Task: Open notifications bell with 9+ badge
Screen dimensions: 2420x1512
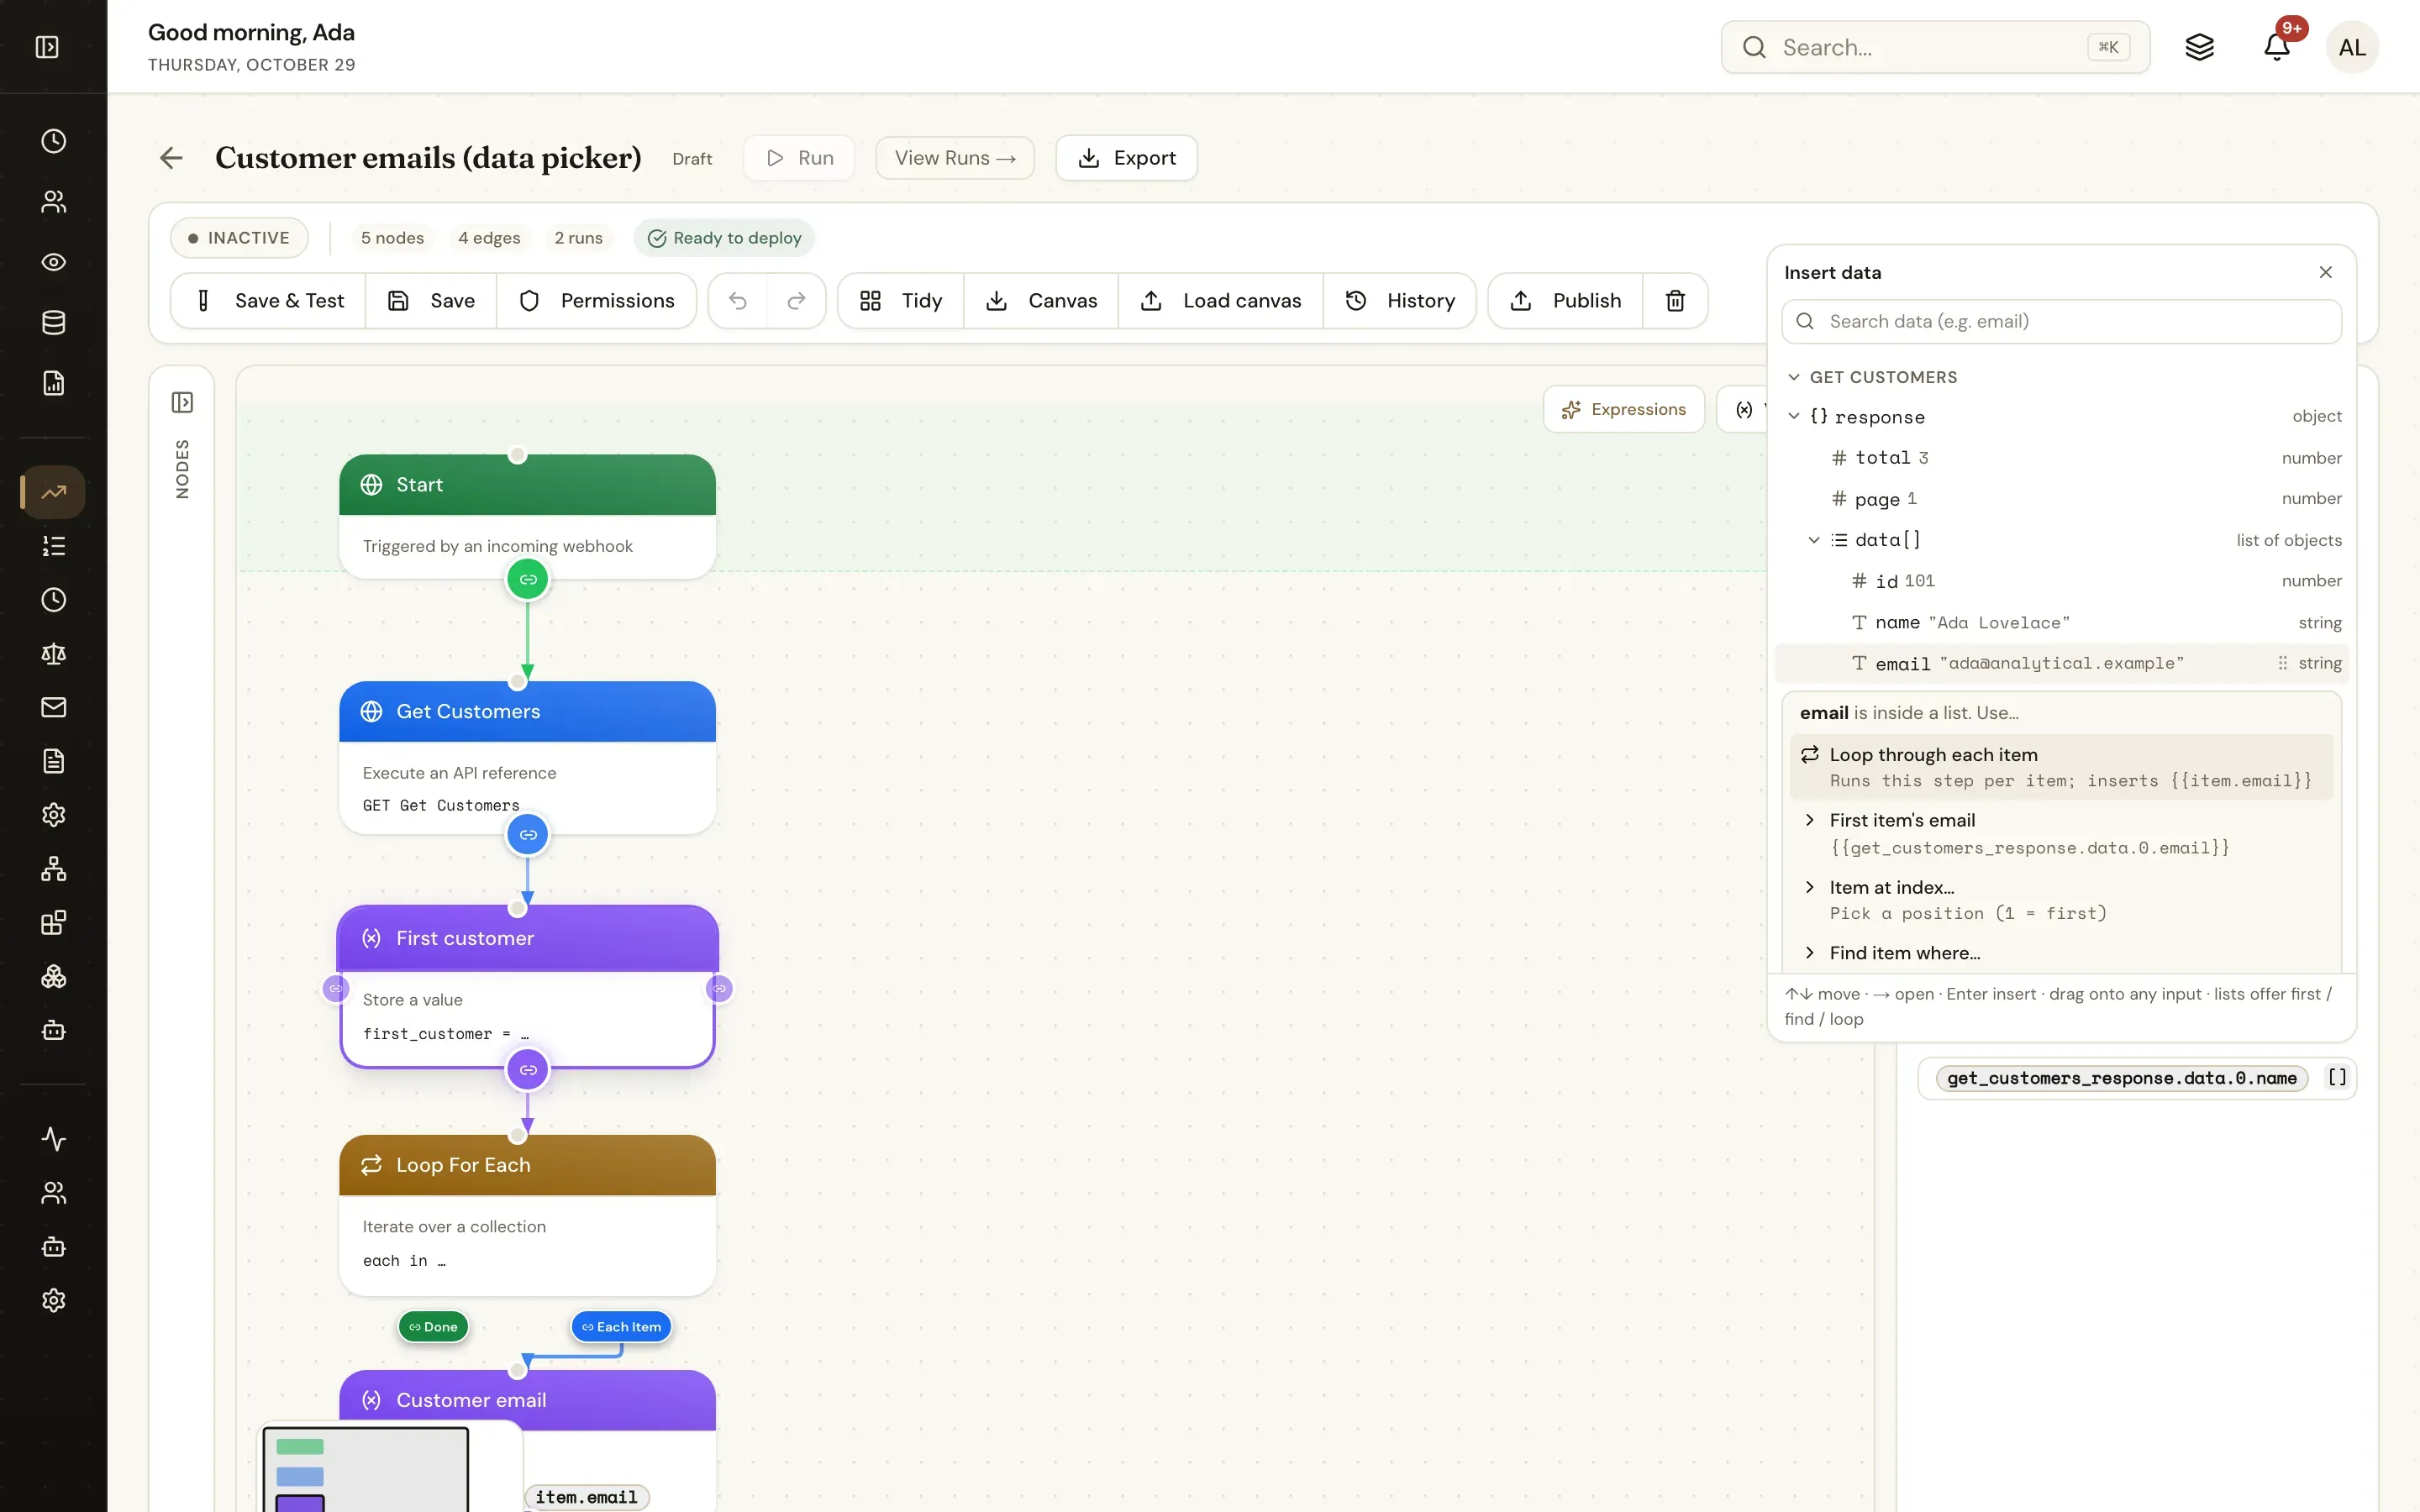Action: pos(2276,47)
